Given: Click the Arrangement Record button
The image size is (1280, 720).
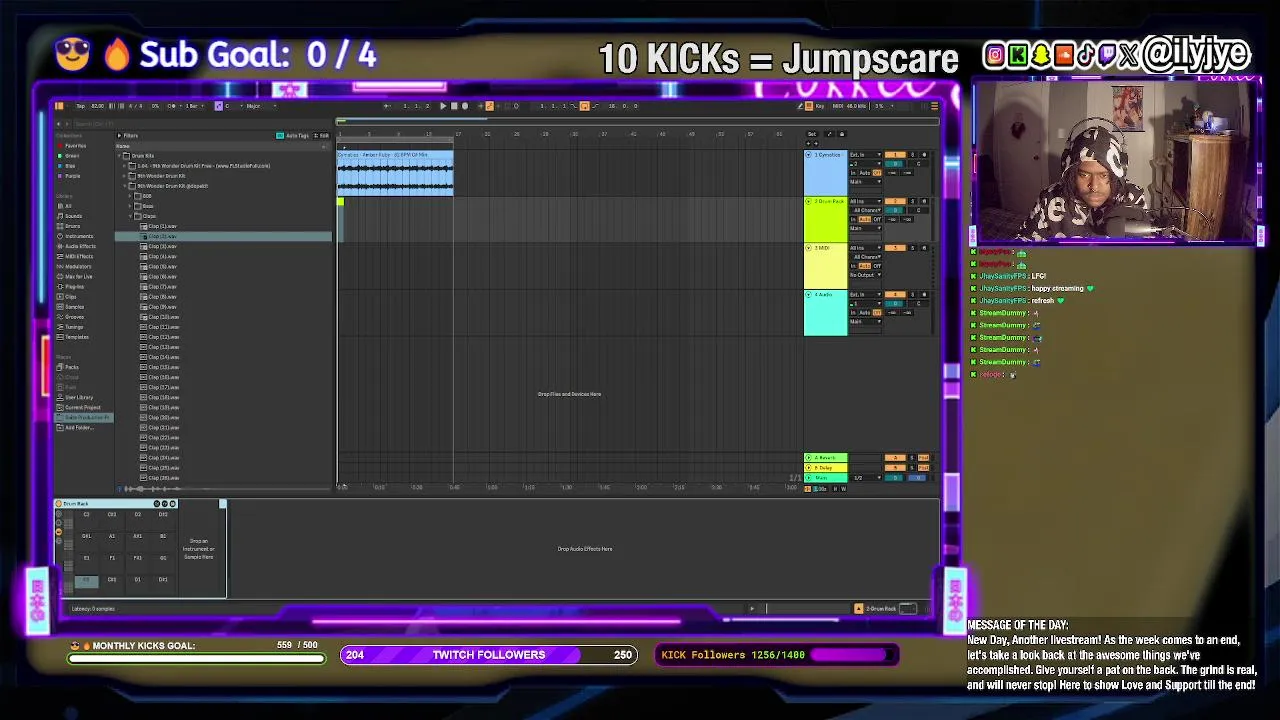Looking at the screenshot, I should click(465, 106).
